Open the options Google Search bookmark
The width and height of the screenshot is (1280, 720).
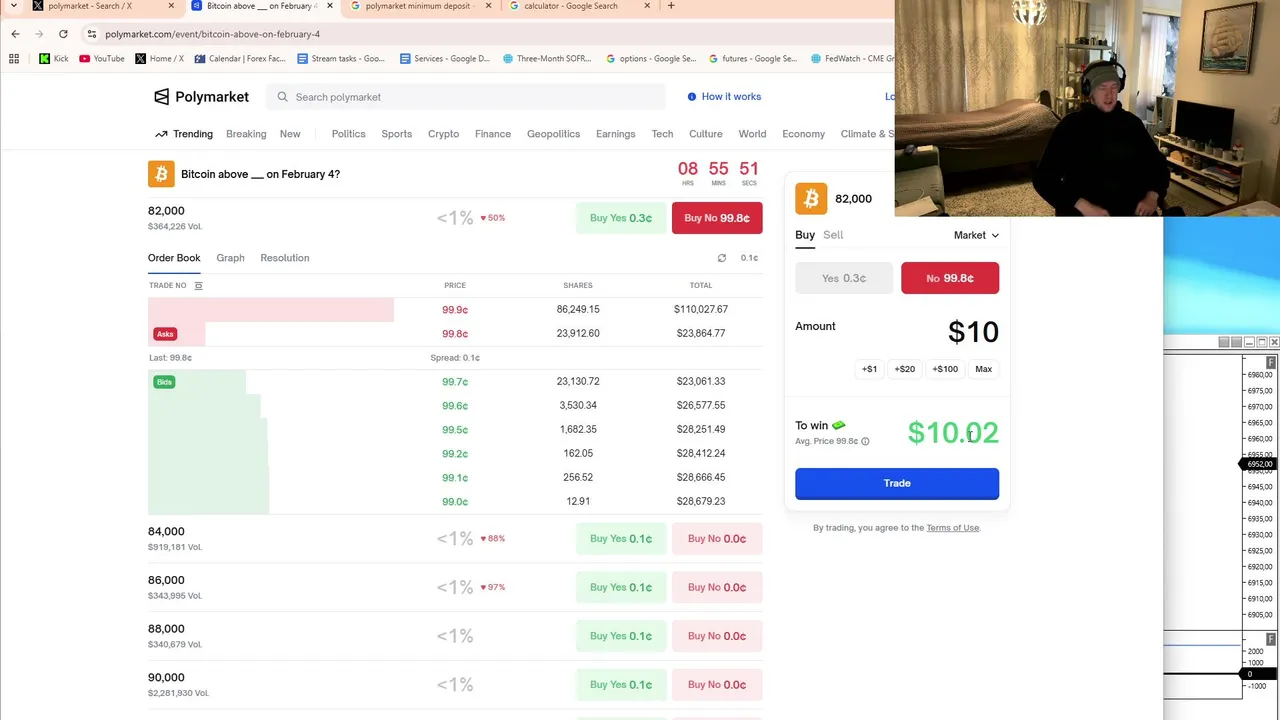click(x=651, y=59)
